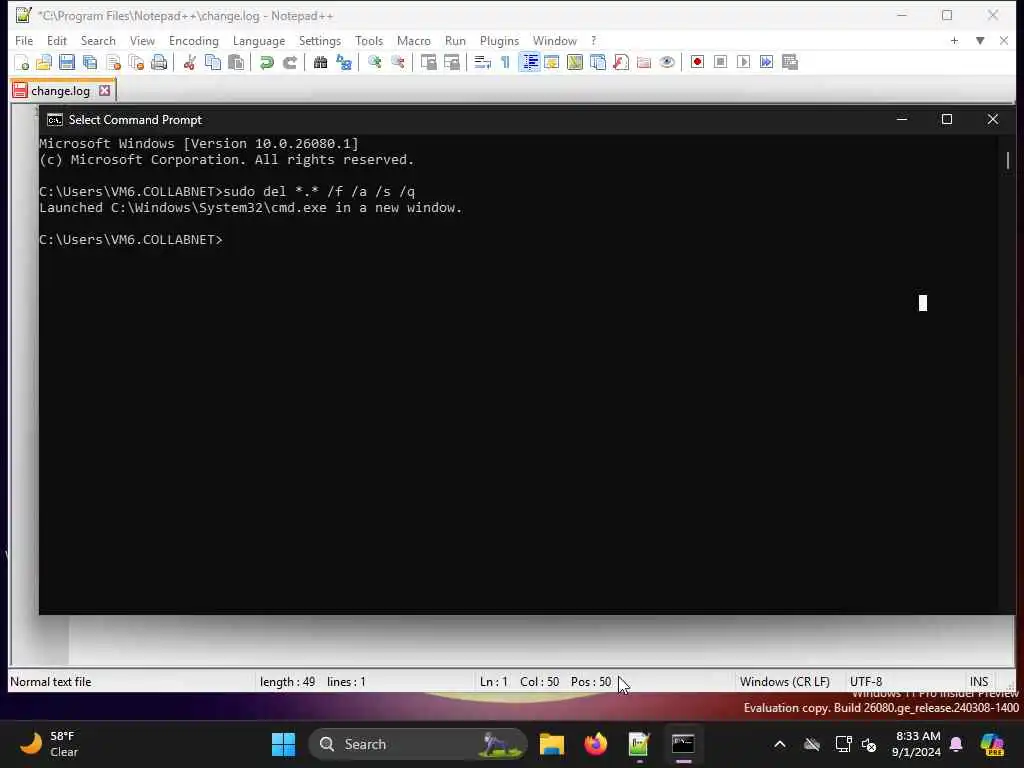The height and width of the screenshot is (768, 1024).
Task: Click UTF-8 encoding in status bar
Action: tap(866, 682)
